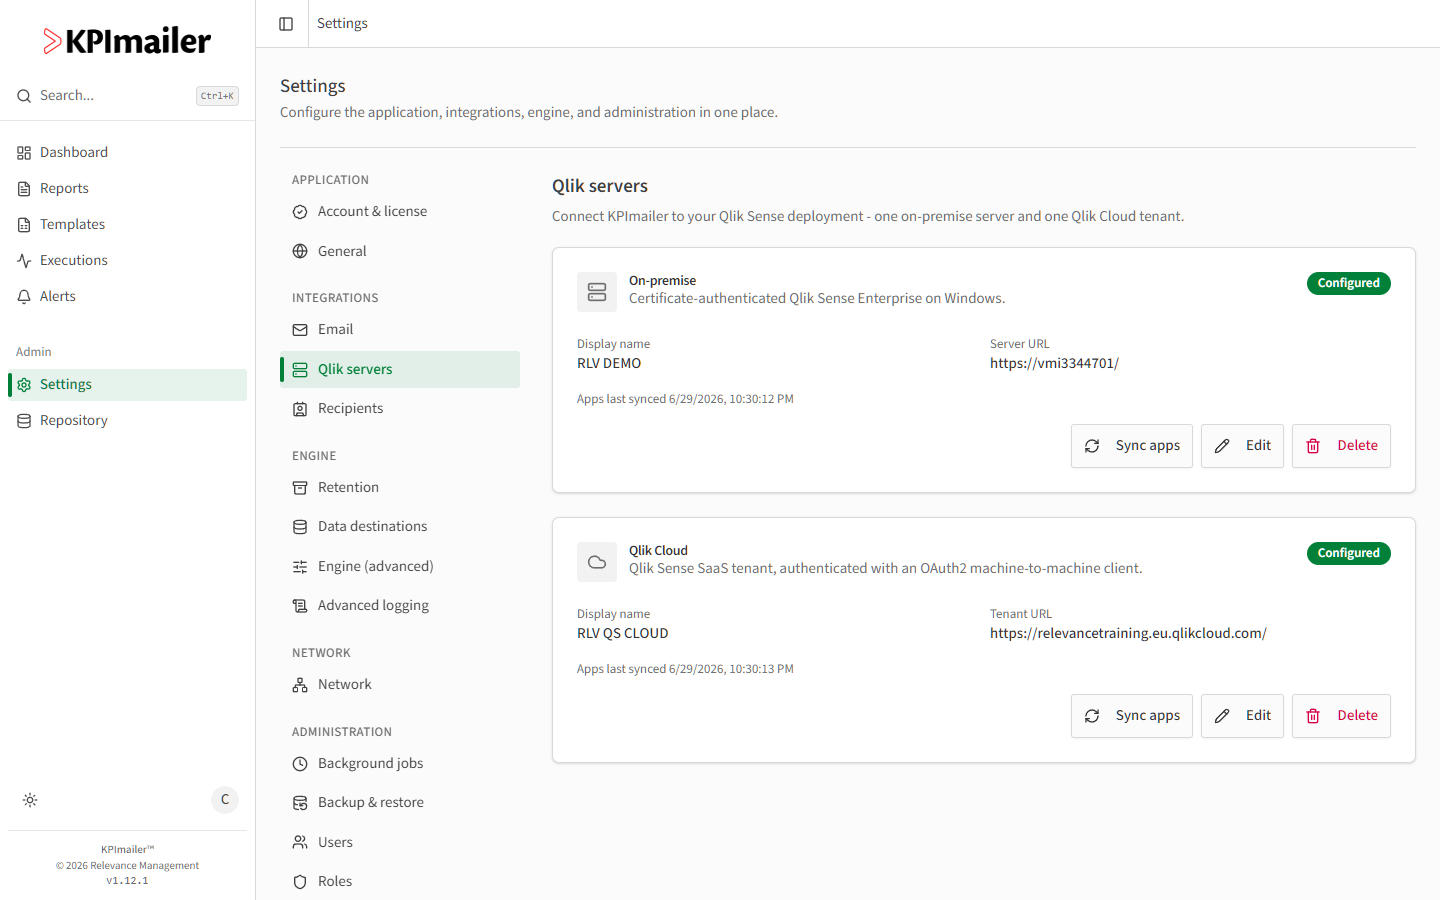Click the Qlik Cloud Configured status badge
Viewport: 1440px width, 900px height.
click(1348, 553)
